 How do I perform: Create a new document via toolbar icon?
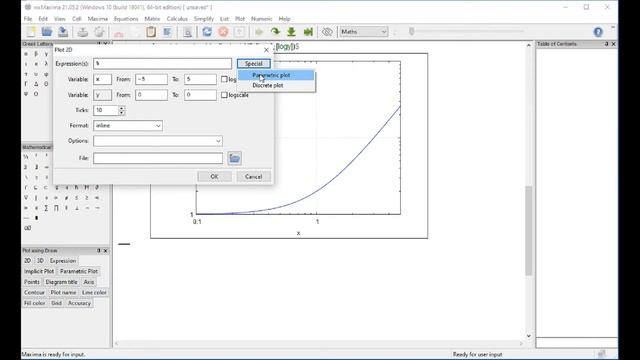pyautogui.click(x=31, y=32)
